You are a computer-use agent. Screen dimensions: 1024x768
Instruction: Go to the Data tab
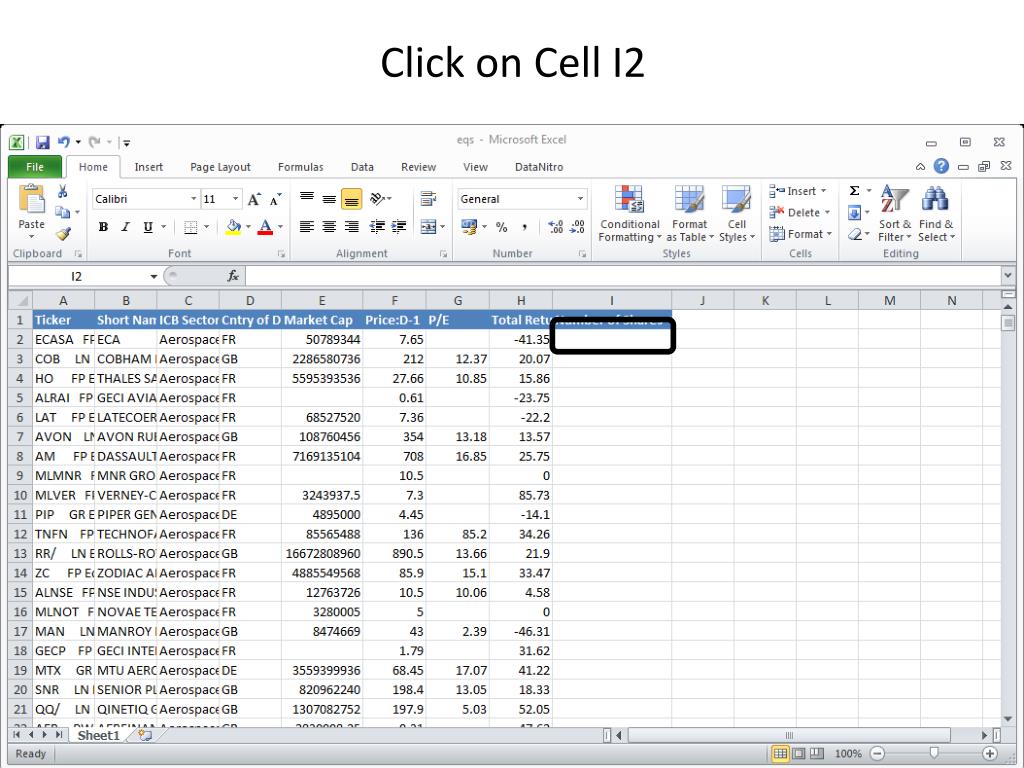point(362,167)
